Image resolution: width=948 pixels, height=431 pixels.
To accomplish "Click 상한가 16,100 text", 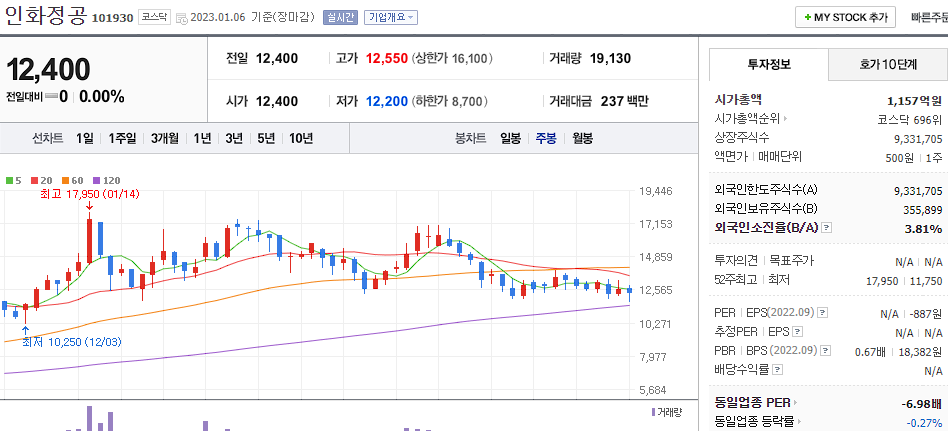I will (453, 59).
